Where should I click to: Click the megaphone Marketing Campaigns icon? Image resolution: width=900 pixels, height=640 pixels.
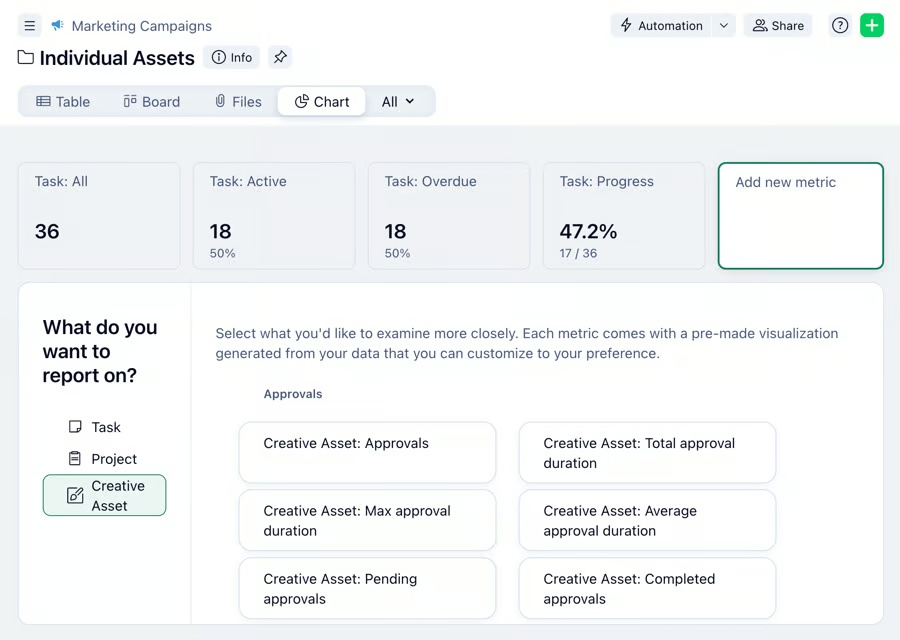pos(57,25)
